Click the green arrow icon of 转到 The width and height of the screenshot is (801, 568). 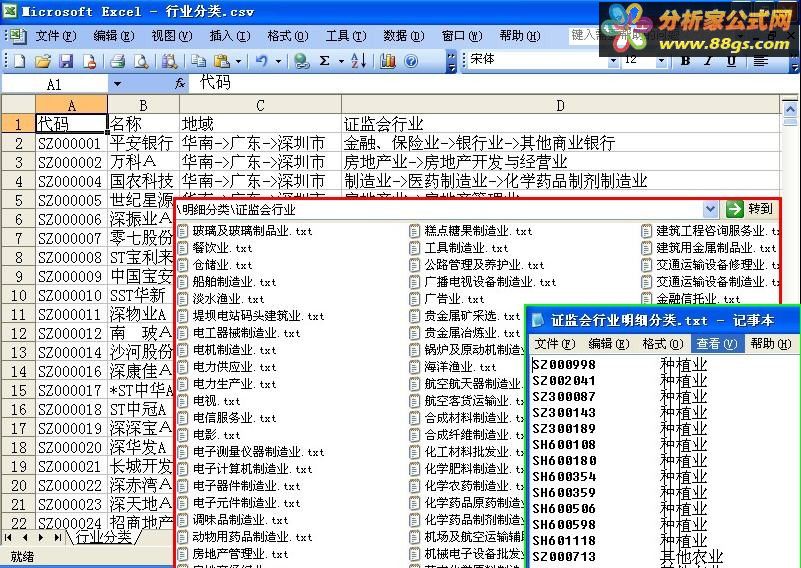point(735,208)
